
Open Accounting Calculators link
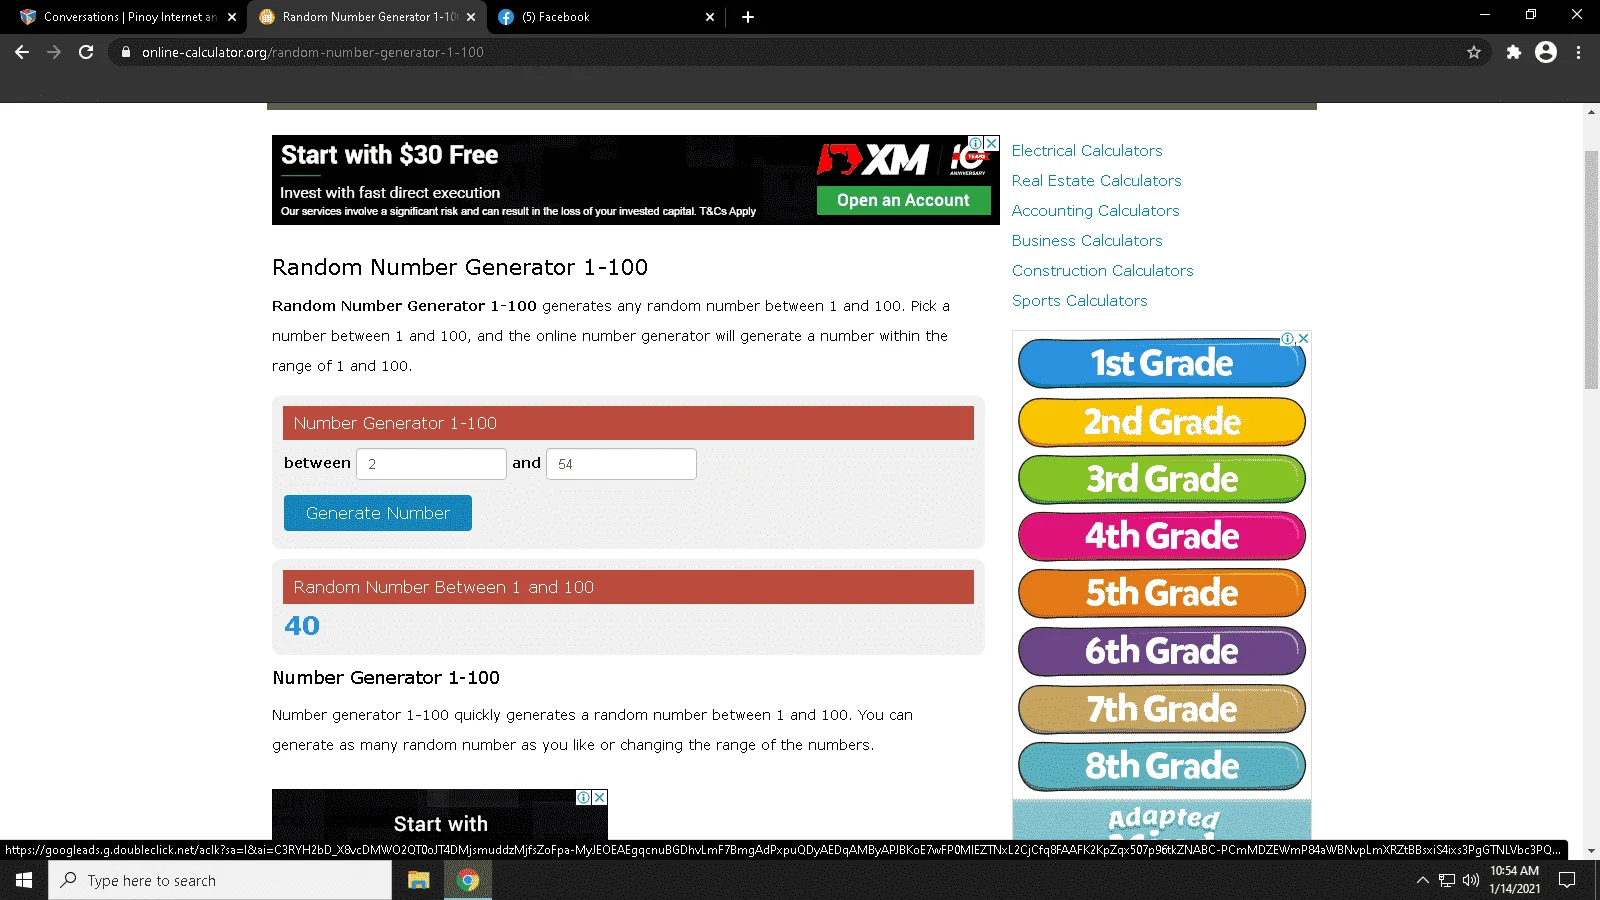click(1095, 211)
